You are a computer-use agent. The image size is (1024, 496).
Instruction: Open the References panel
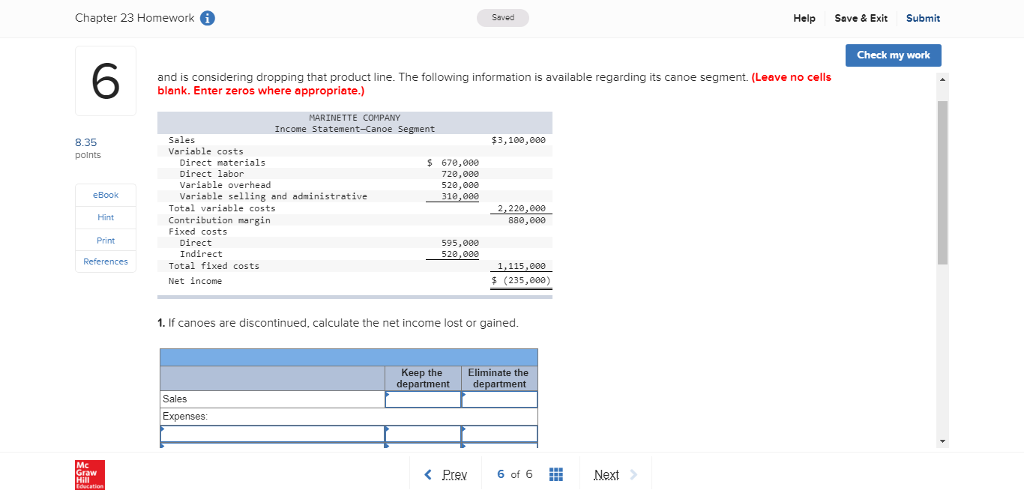click(105, 262)
